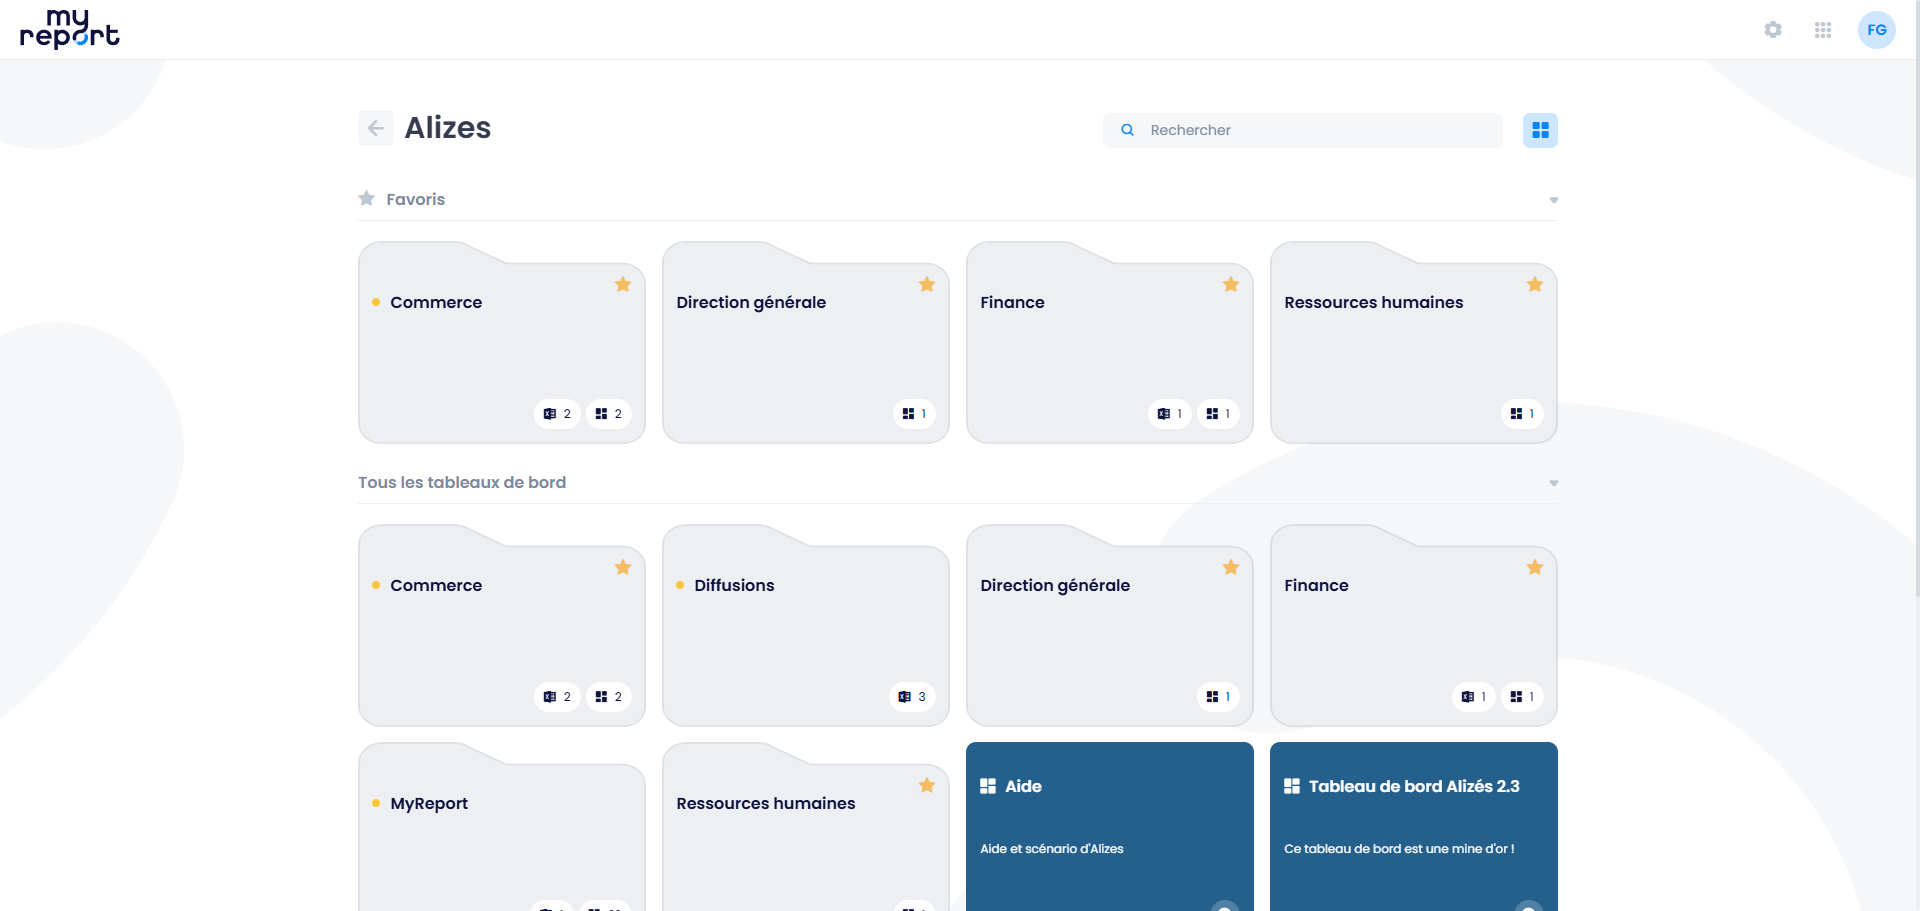Remove star from Direction générale in all dashboards
Image resolution: width=1920 pixels, height=911 pixels.
[x=1230, y=568]
